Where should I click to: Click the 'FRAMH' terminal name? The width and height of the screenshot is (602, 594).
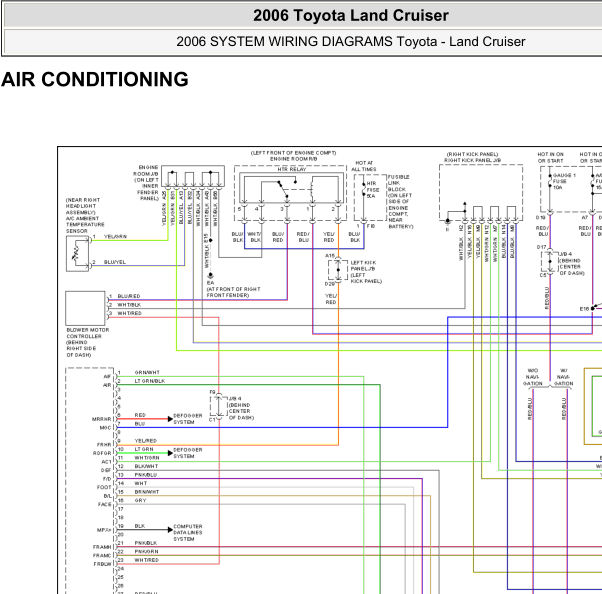pos(102,547)
